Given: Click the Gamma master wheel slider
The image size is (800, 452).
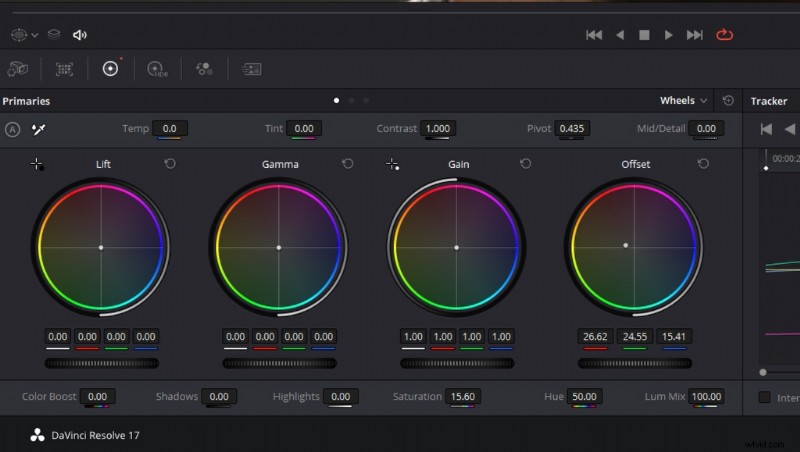Looking at the screenshot, I should click(x=279, y=363).
